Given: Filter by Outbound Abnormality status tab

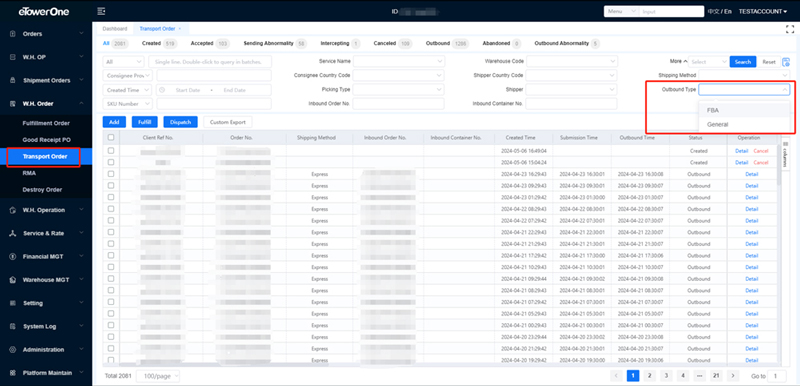Looking at the screenshot, I should [x=567, y=43].
